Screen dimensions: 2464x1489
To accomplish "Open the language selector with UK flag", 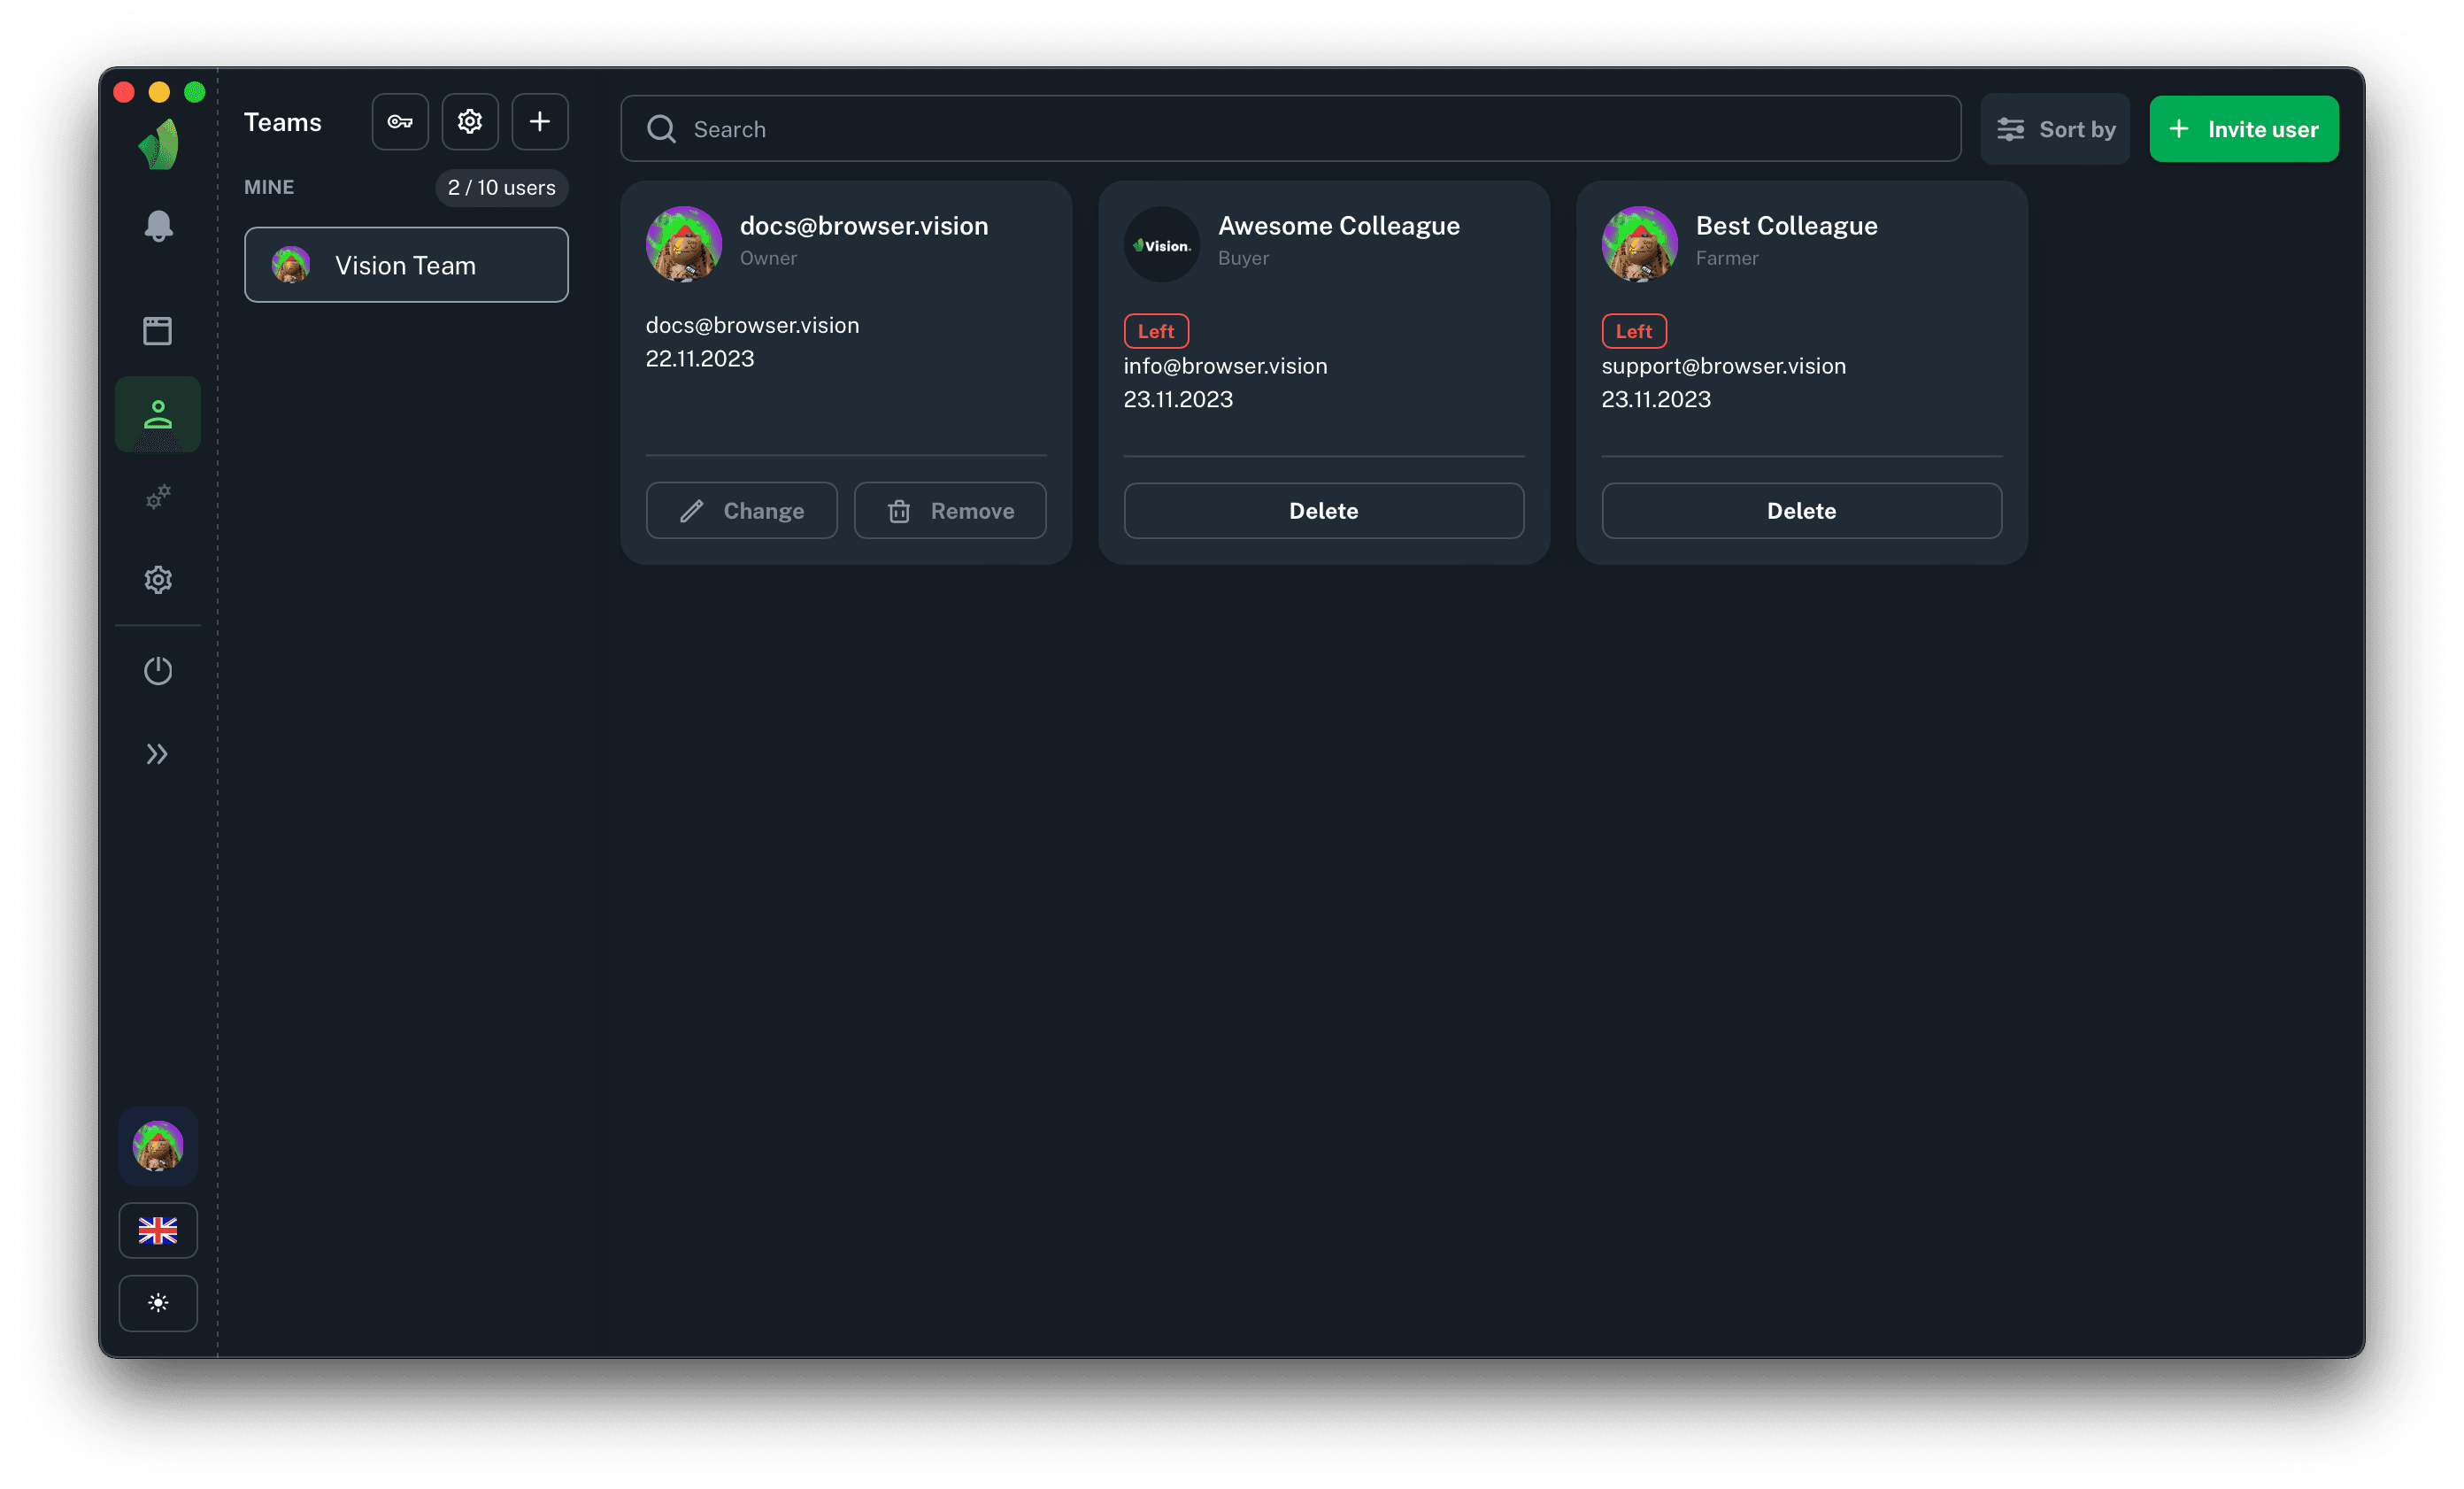I will tap(158, 1230).
